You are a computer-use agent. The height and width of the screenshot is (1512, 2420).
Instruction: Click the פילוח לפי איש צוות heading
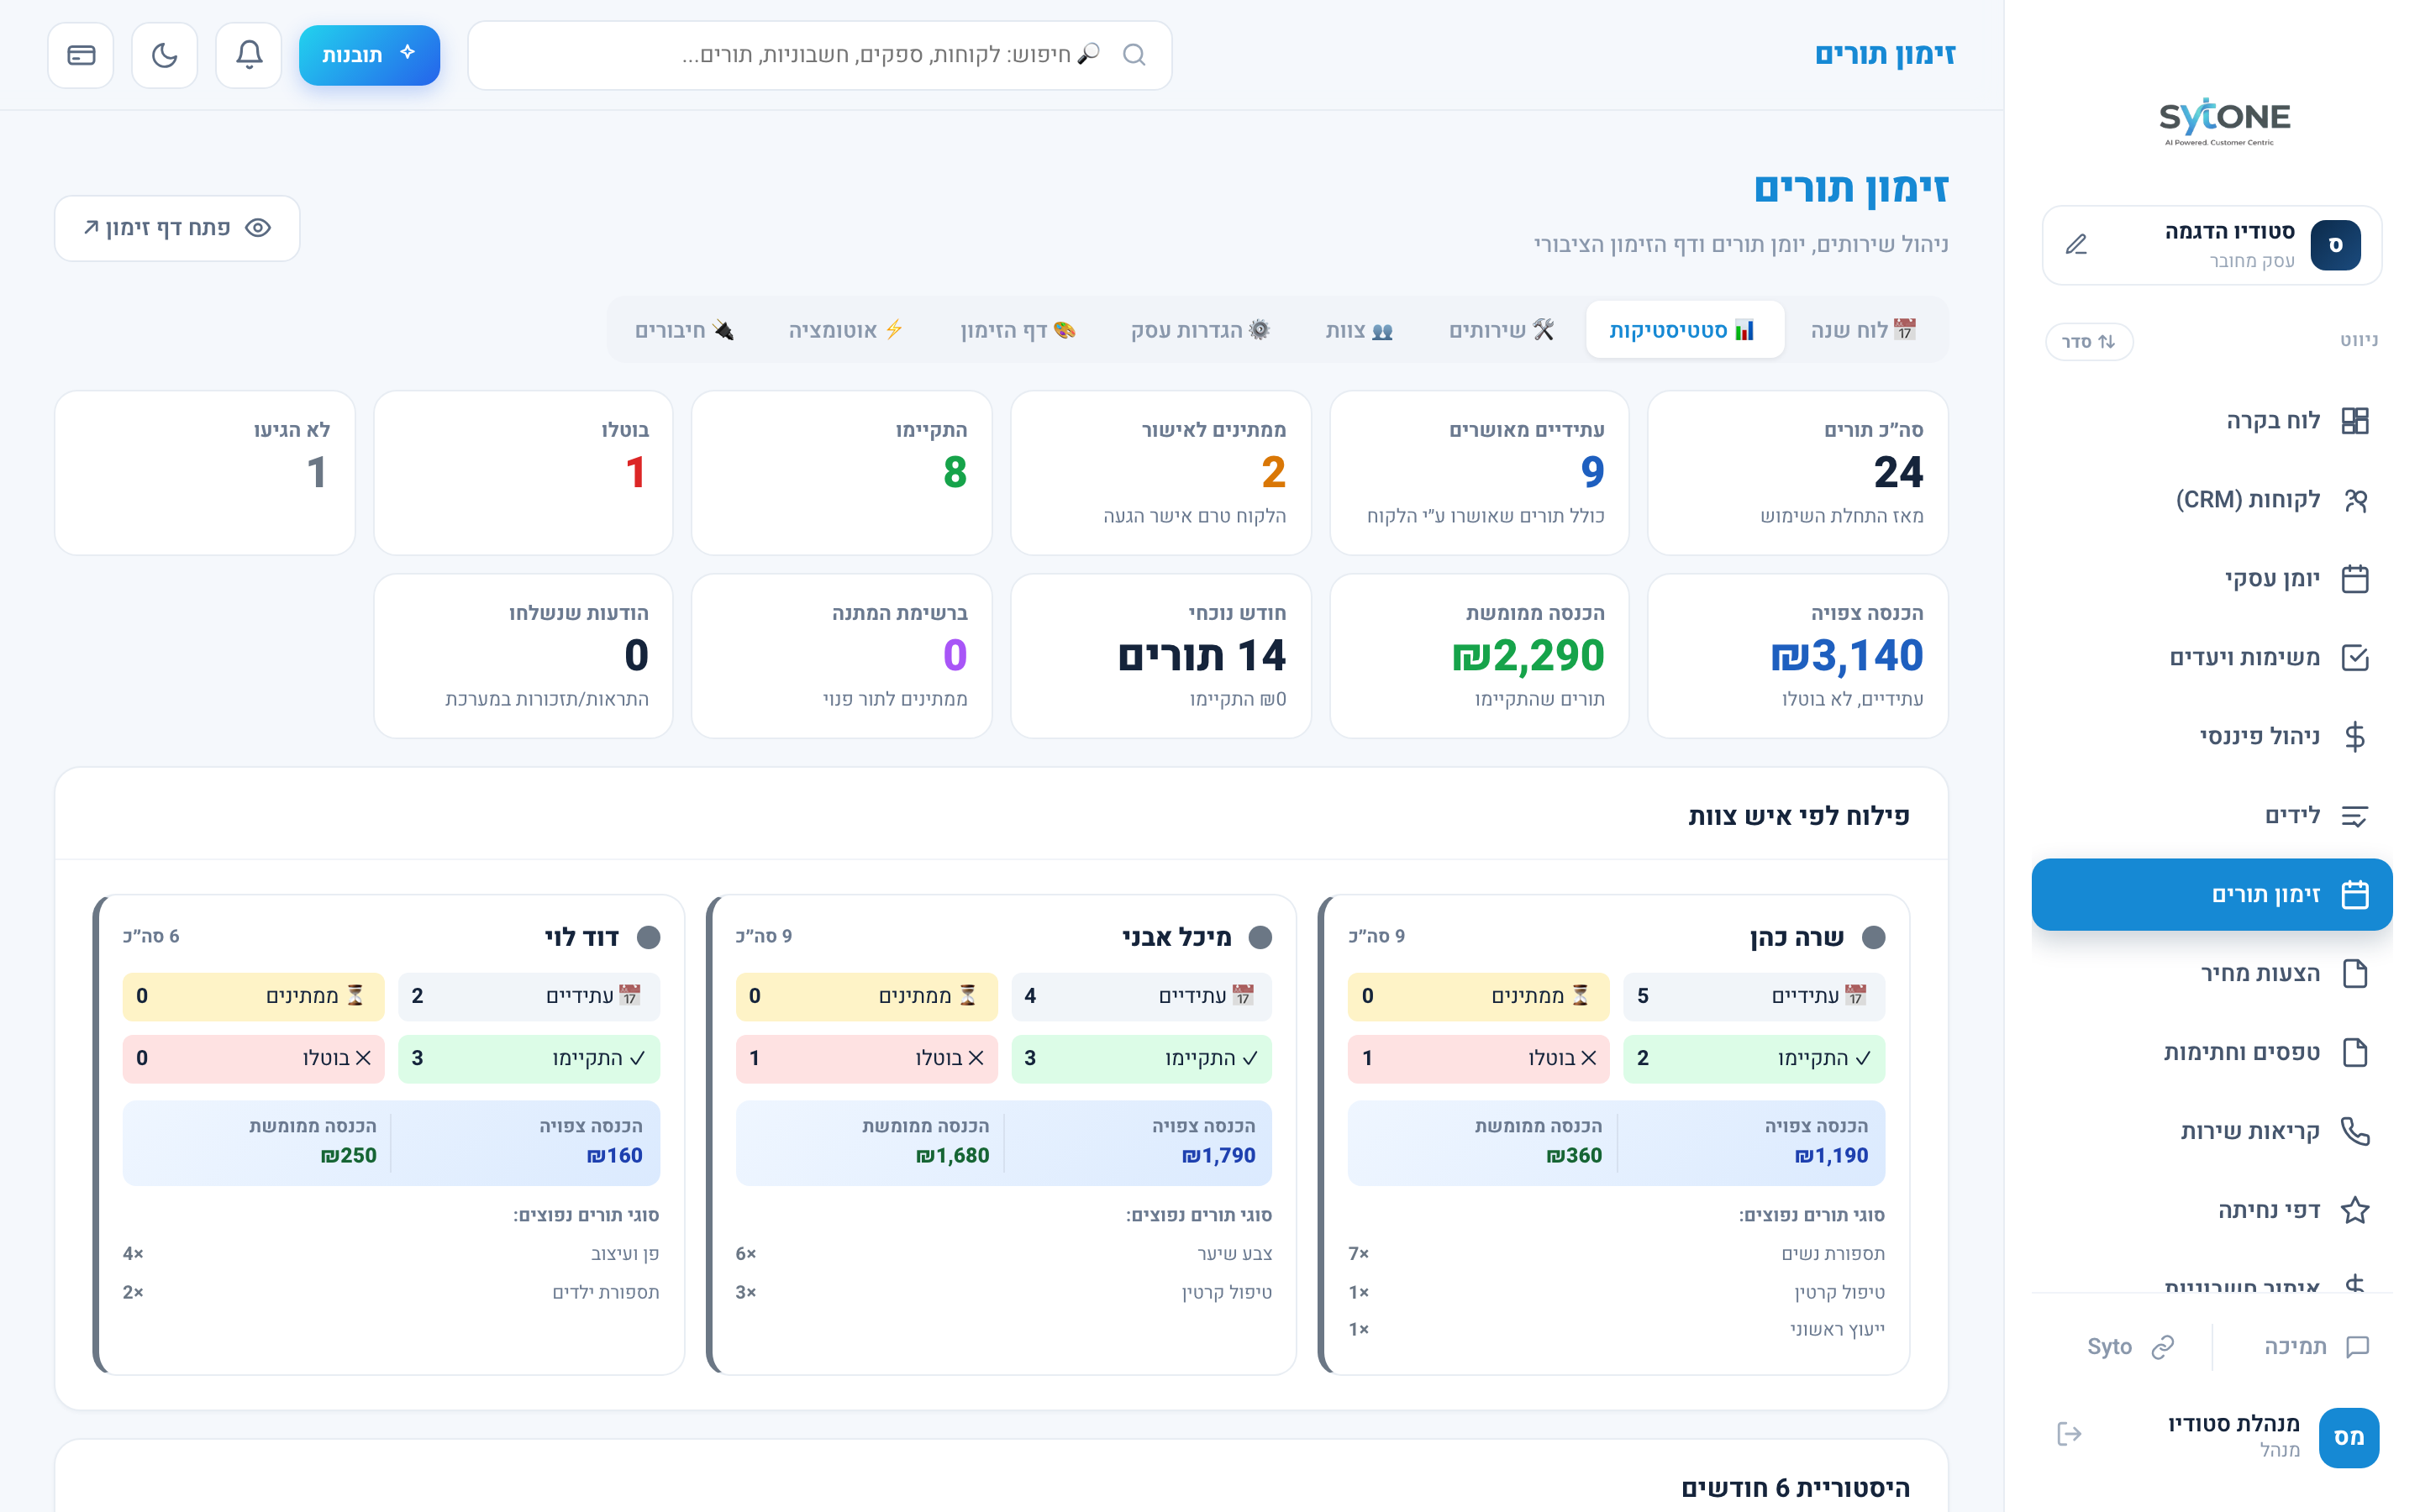pos(1798,816)
